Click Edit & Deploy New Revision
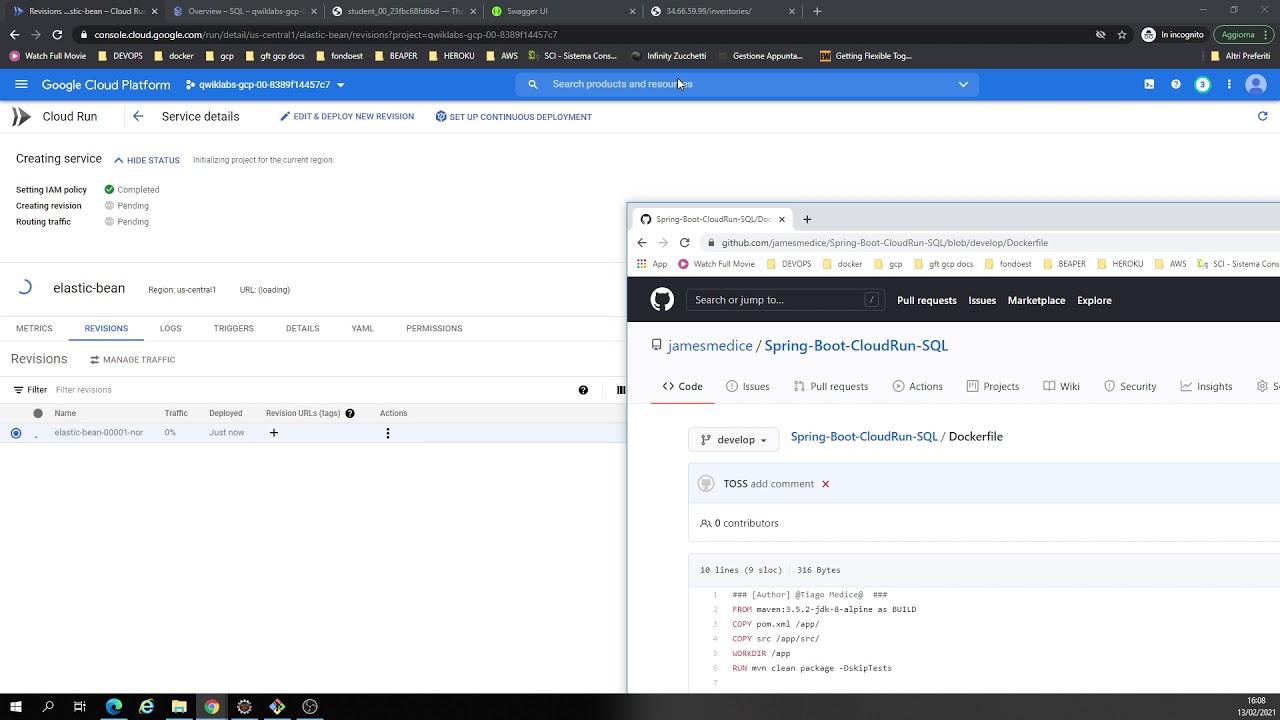Image resolution: width=1280 pixels, height=720 pixels. pos(347,117)
